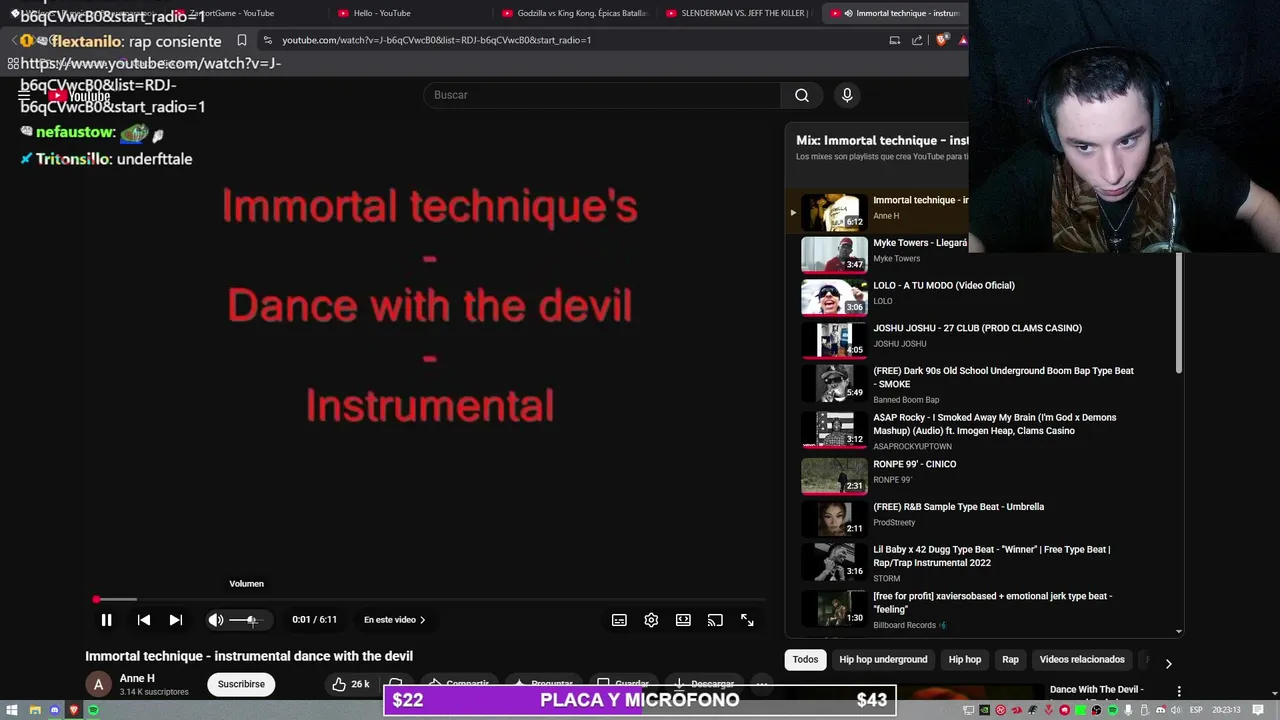Go to previous video in player
1280x720 pixels.
coord(144,620)
